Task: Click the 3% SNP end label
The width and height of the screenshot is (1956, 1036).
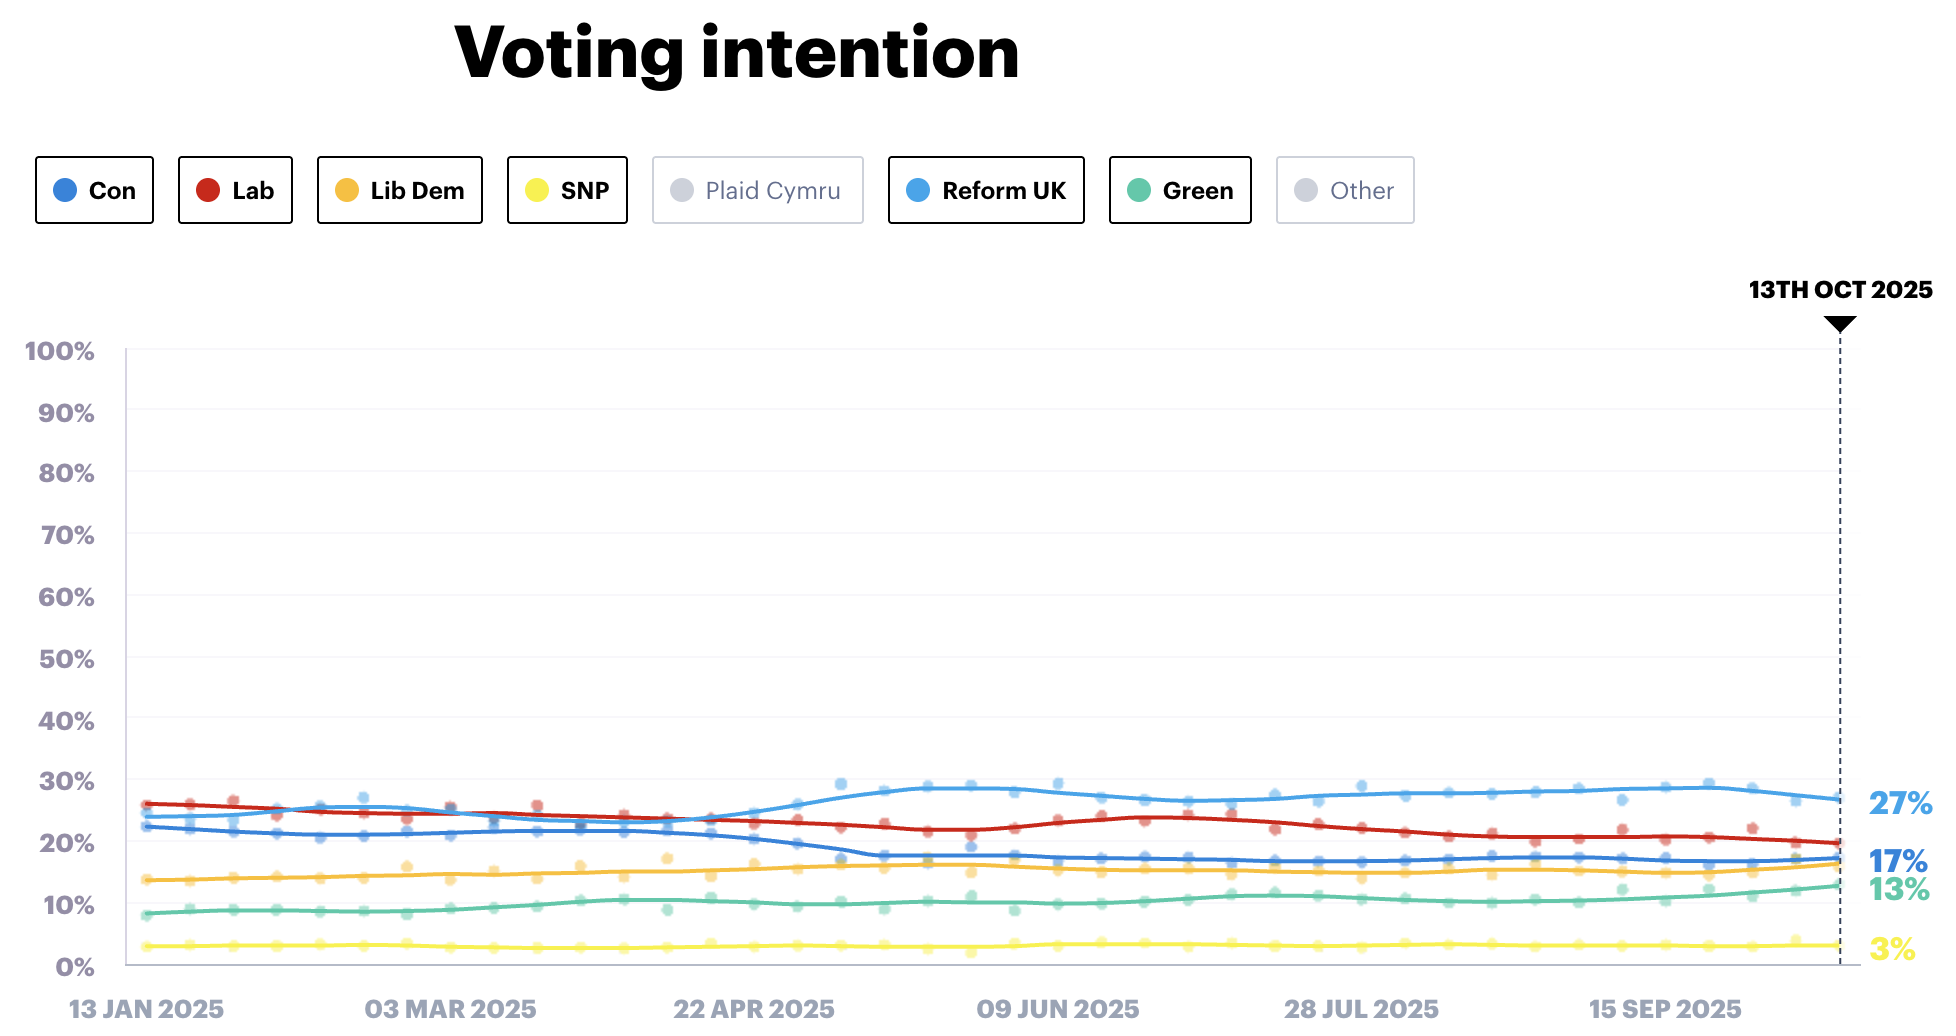Action: point(1892,948)
